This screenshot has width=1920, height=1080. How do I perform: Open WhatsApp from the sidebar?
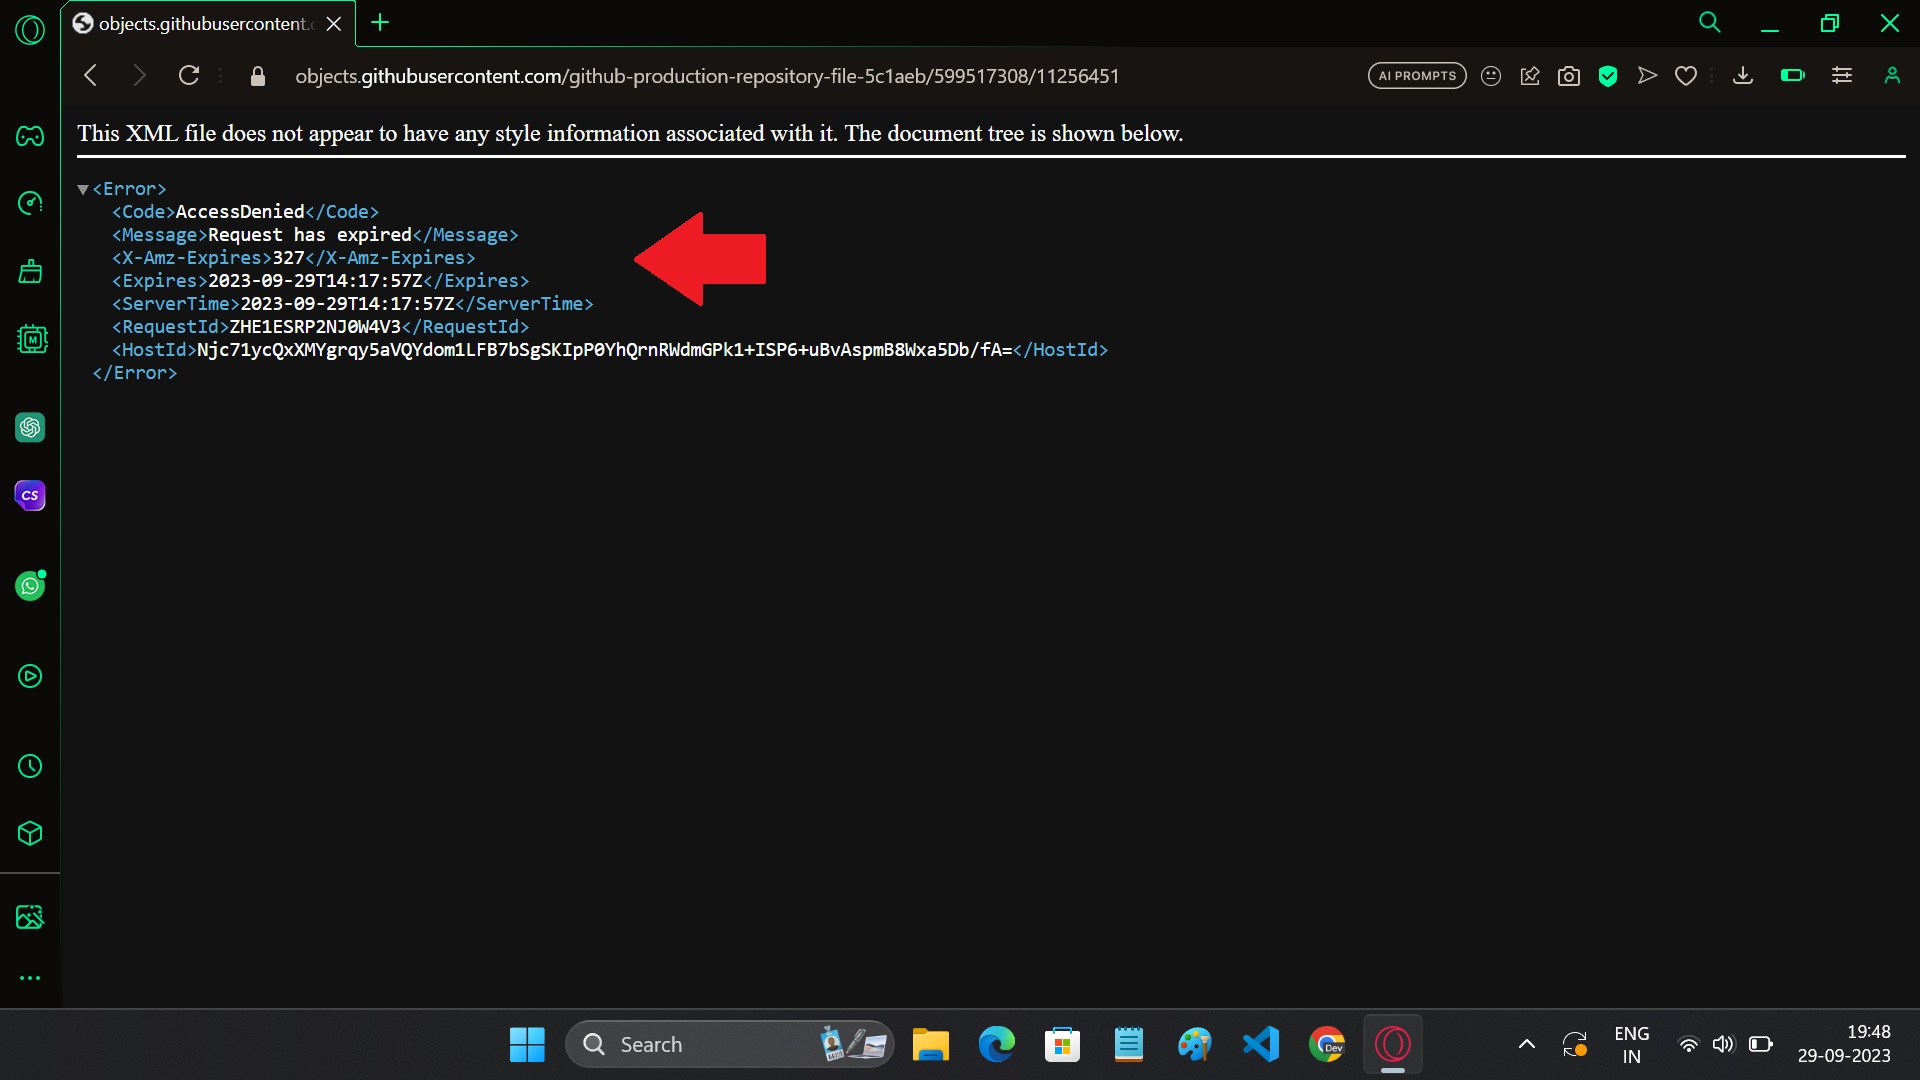tap(30, 586)
